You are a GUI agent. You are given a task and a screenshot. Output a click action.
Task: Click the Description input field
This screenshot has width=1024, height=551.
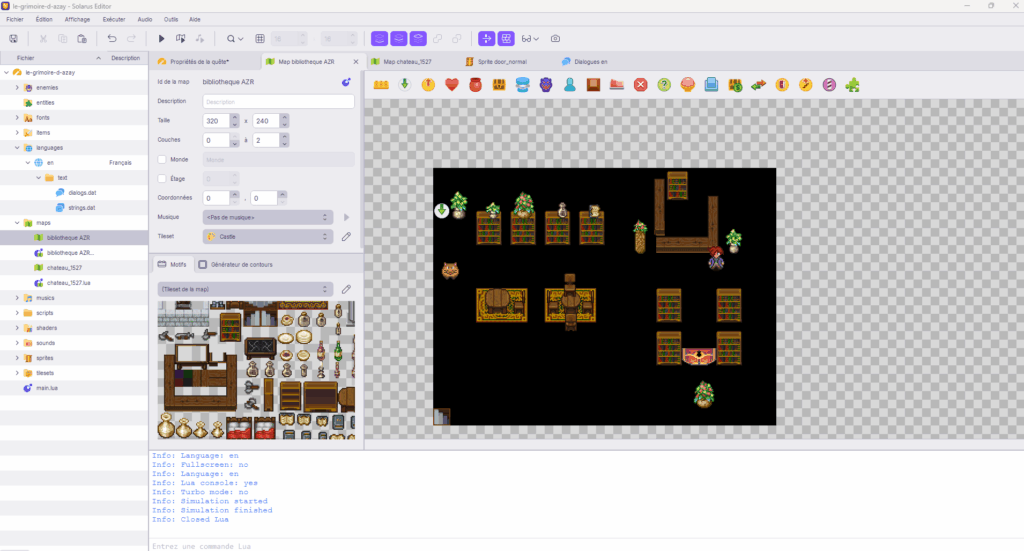coord(278,101)
